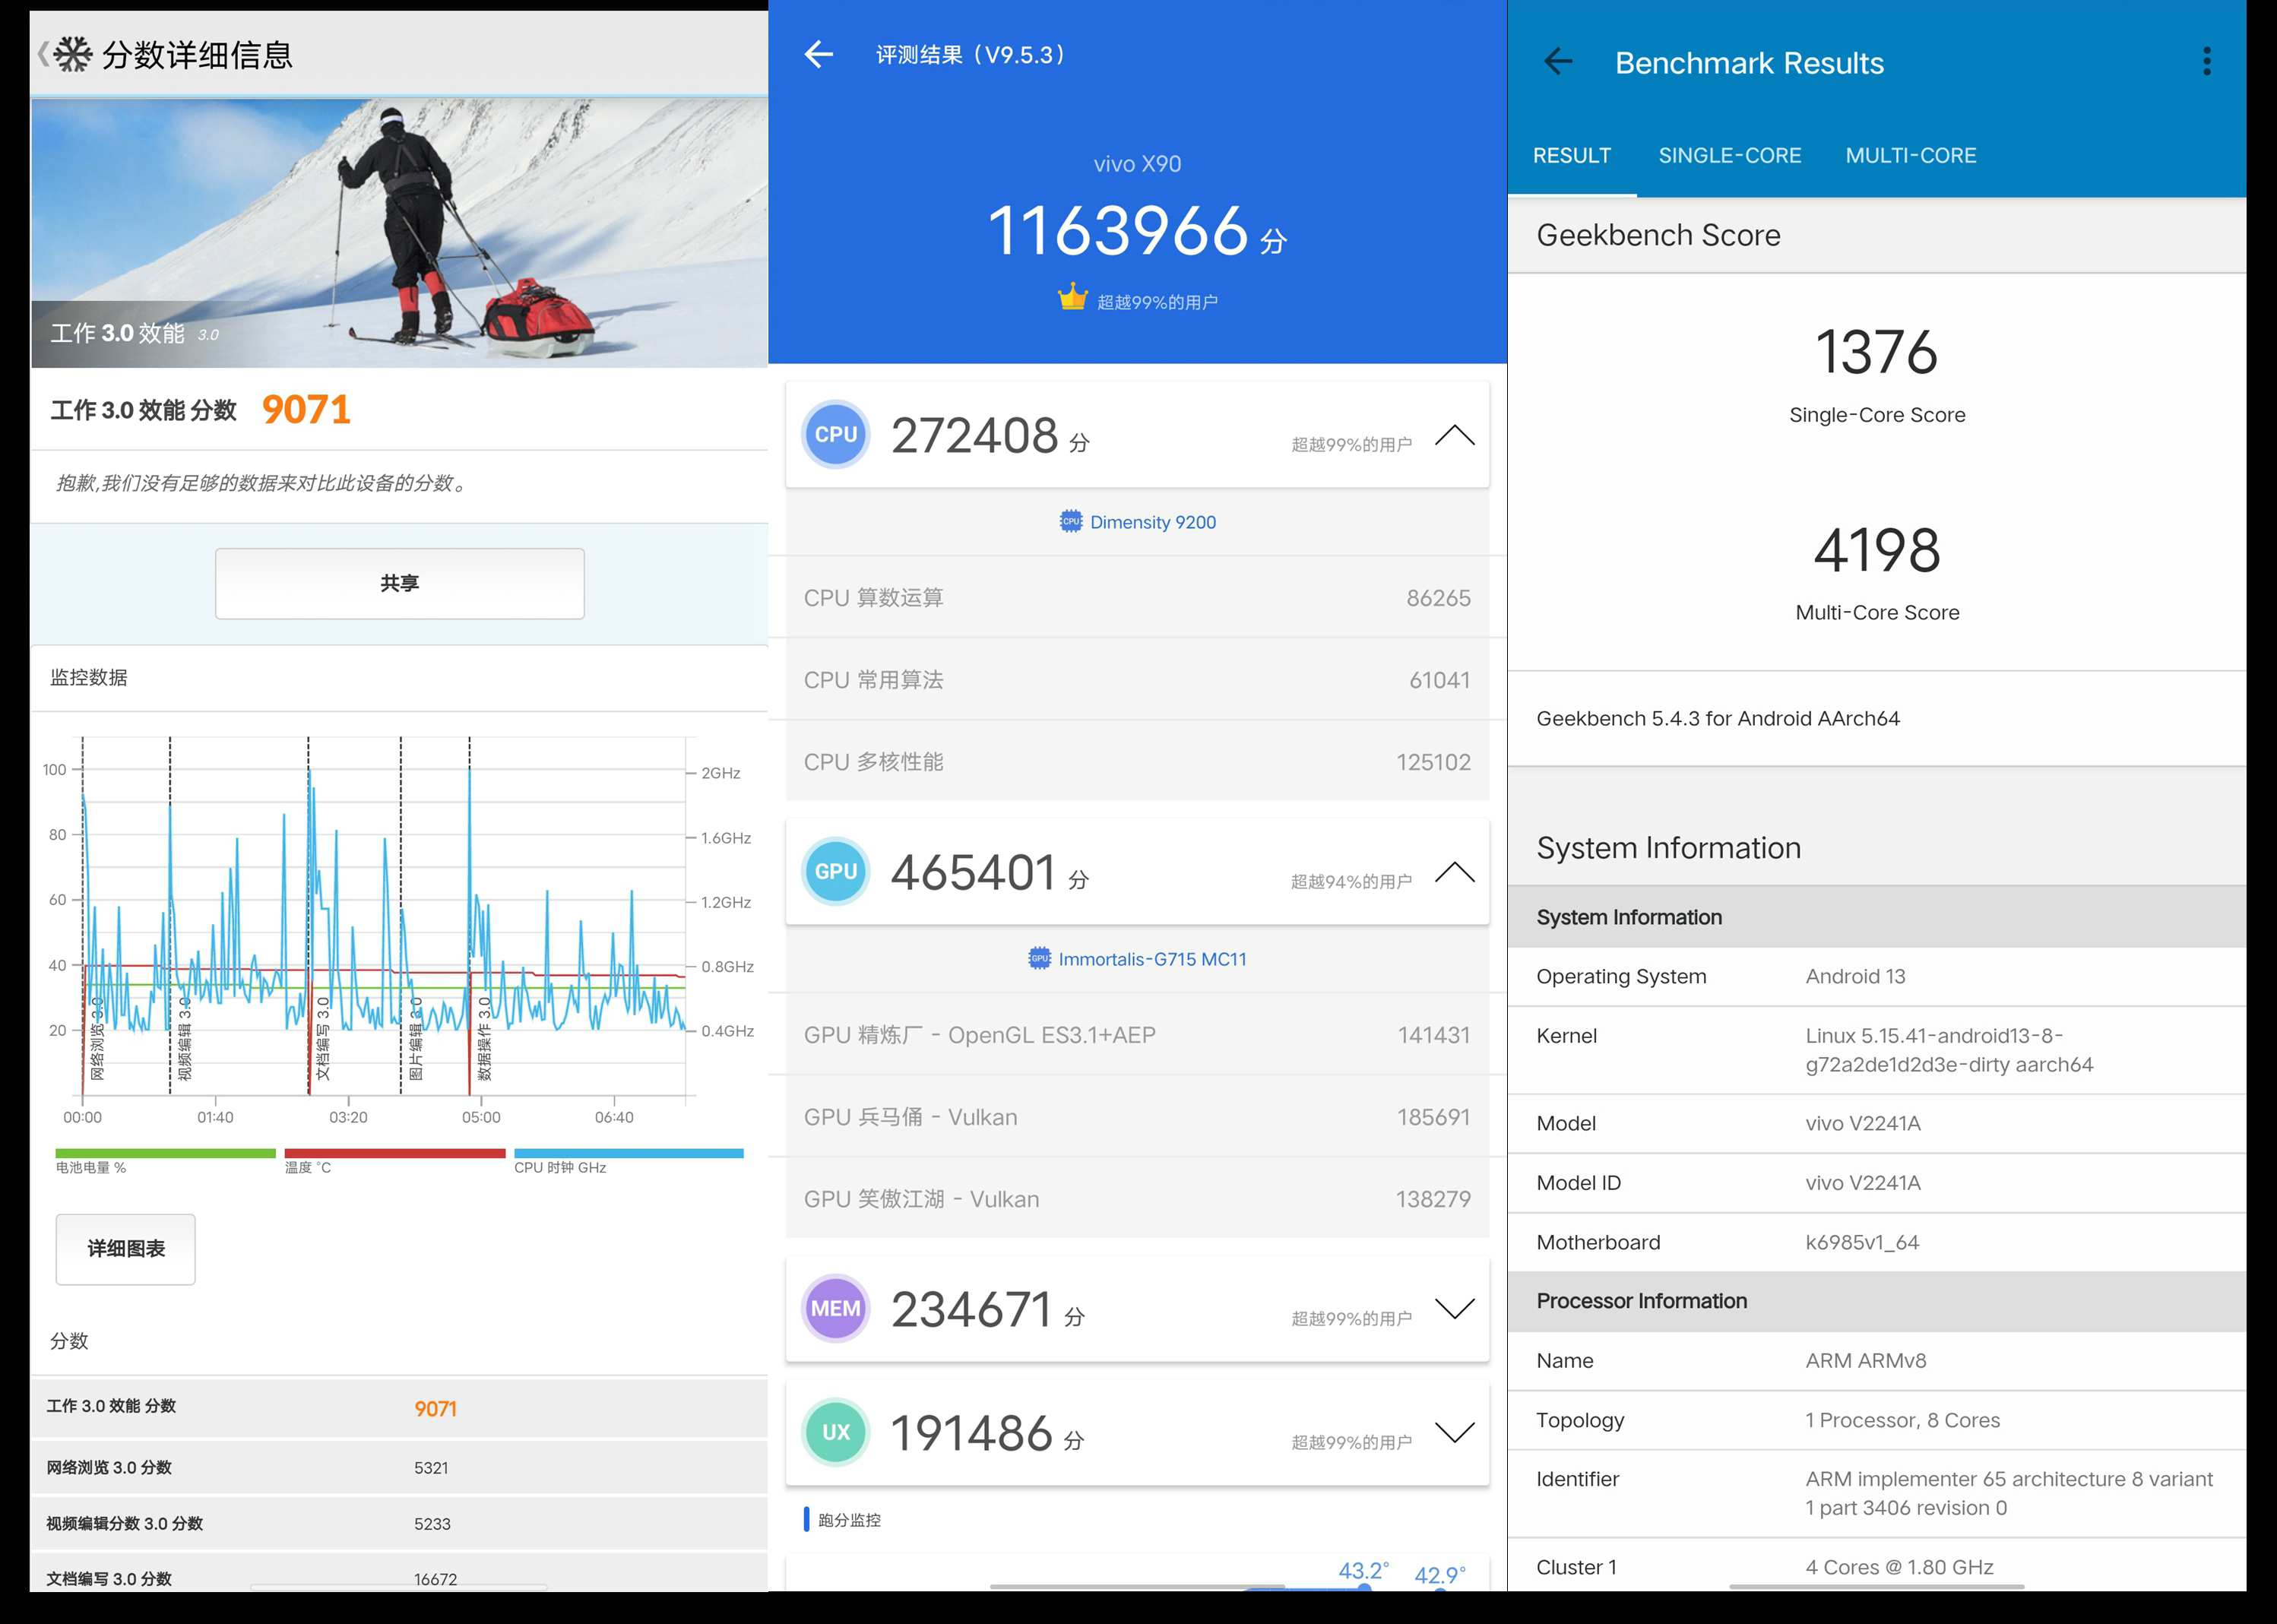Select the Kernel Linux 5.15.41 row
2277x1624 pixels.
coord(1876,1050)
